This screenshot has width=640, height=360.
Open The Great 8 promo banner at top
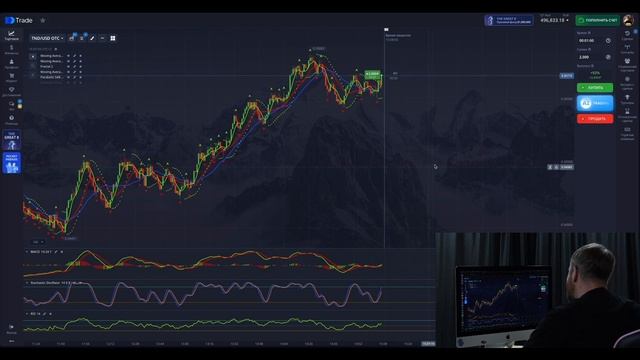pos(509,20)
